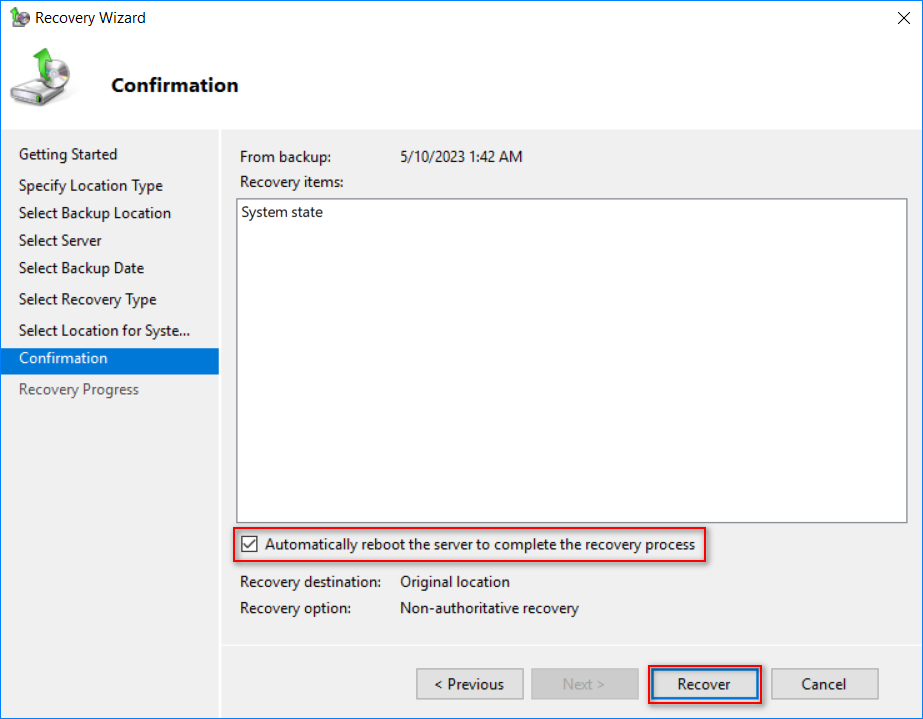Click the Recovery Wizard title bar icon
The height and width of the screenshot is (719, 923).
click(19, 18)
